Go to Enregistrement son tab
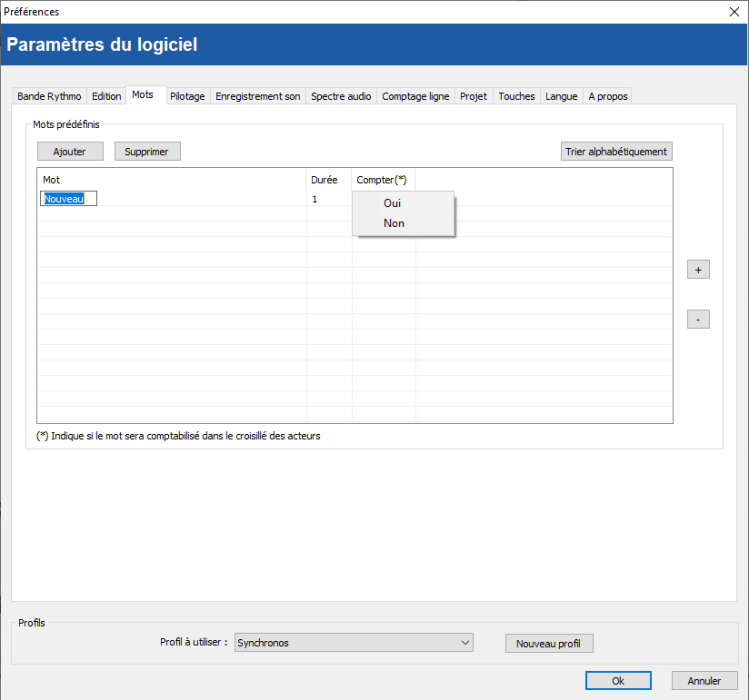This screenshot has height=700, width=749. [257, 96]
